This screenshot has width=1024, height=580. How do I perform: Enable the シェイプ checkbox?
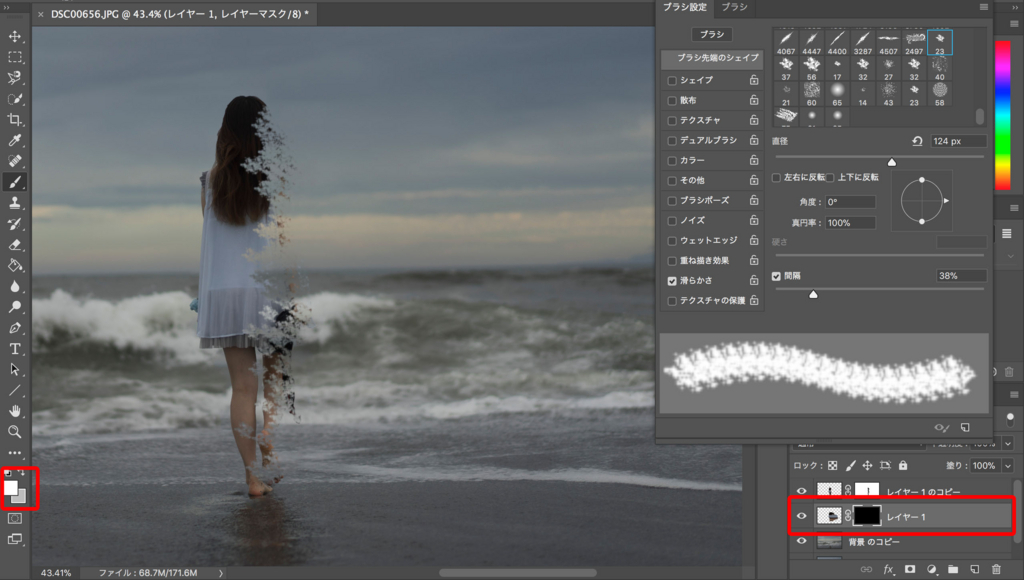(x=672, y=80)
